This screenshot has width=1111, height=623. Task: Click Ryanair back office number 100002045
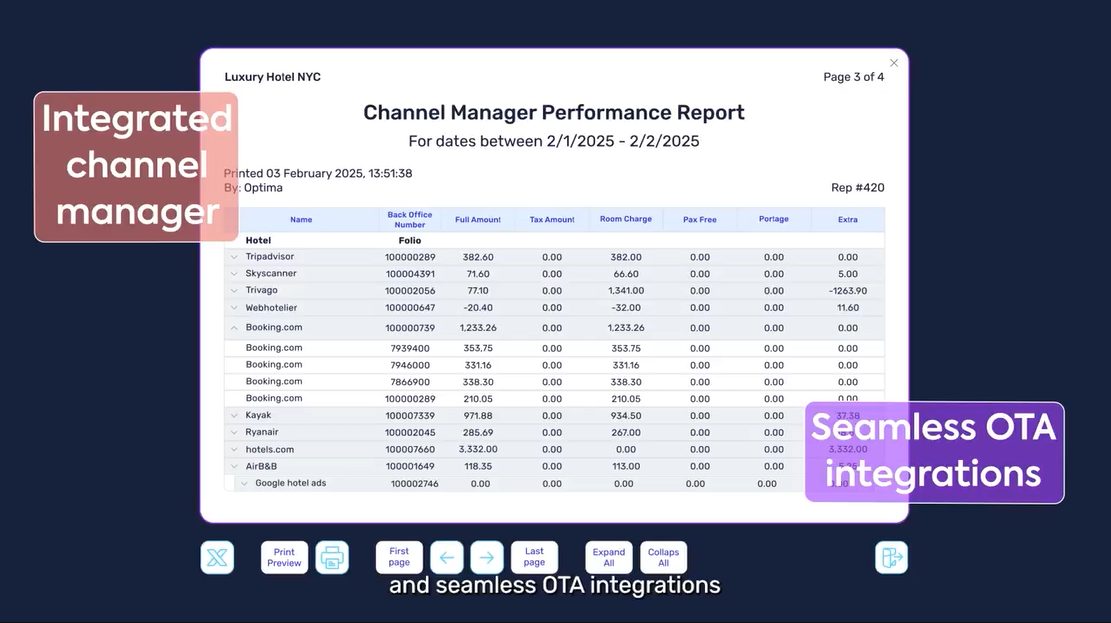pyautogui.click(x=410, y=432)
